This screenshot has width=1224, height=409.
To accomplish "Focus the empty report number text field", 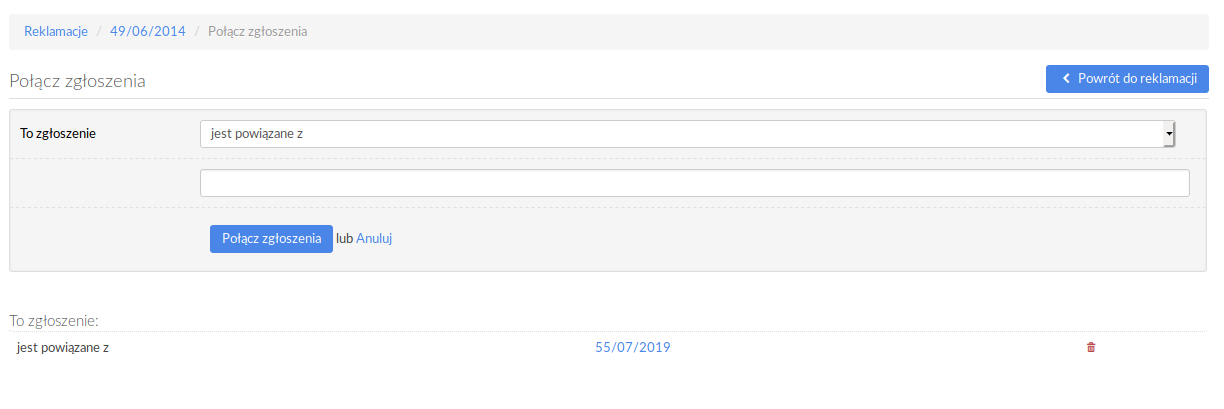I will (x=695, y=183).
